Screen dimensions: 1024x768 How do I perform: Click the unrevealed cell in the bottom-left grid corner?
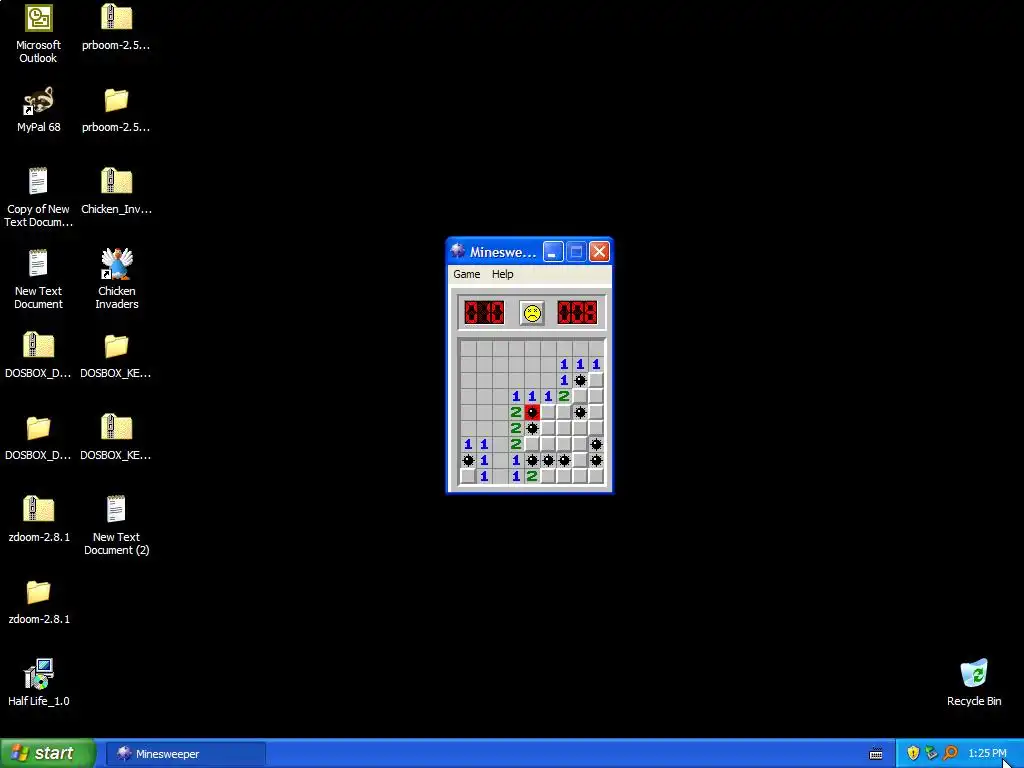[468, 476]
